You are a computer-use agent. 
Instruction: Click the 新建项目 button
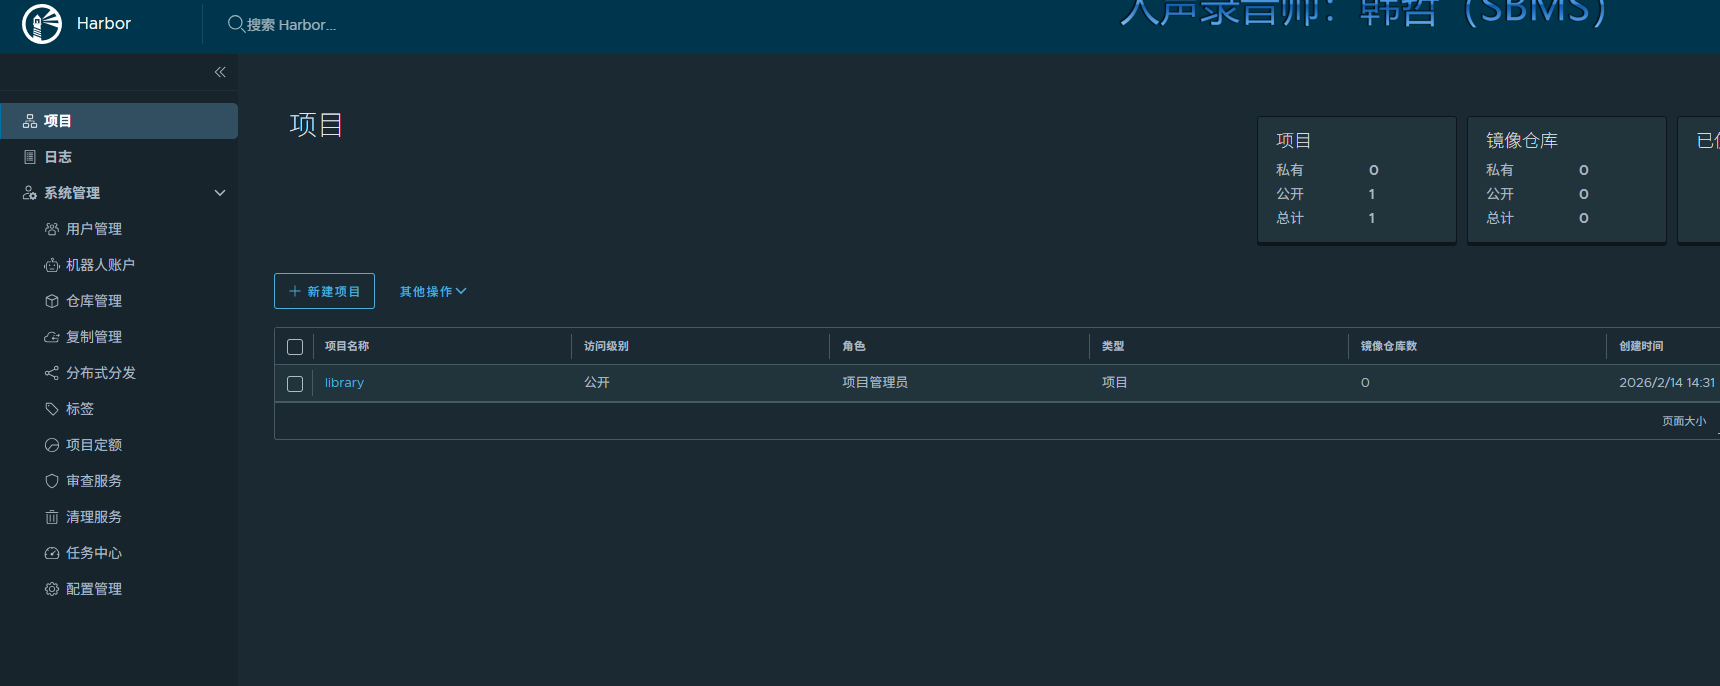[324, 291]
